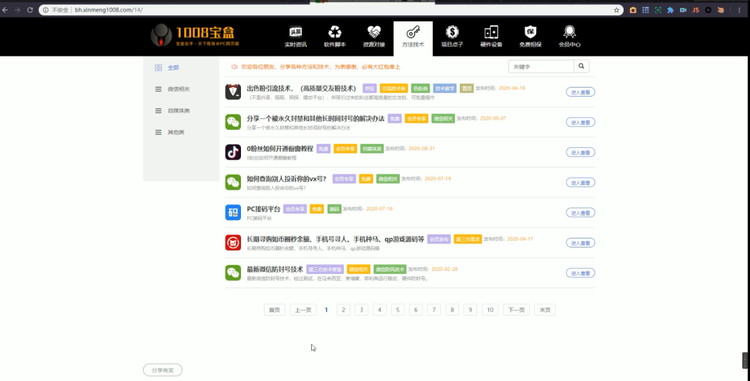The height and width of the screenshot is (381, 750).
Task: Click WeChat icon of 永久封禁 post
Action: [233, 122]
